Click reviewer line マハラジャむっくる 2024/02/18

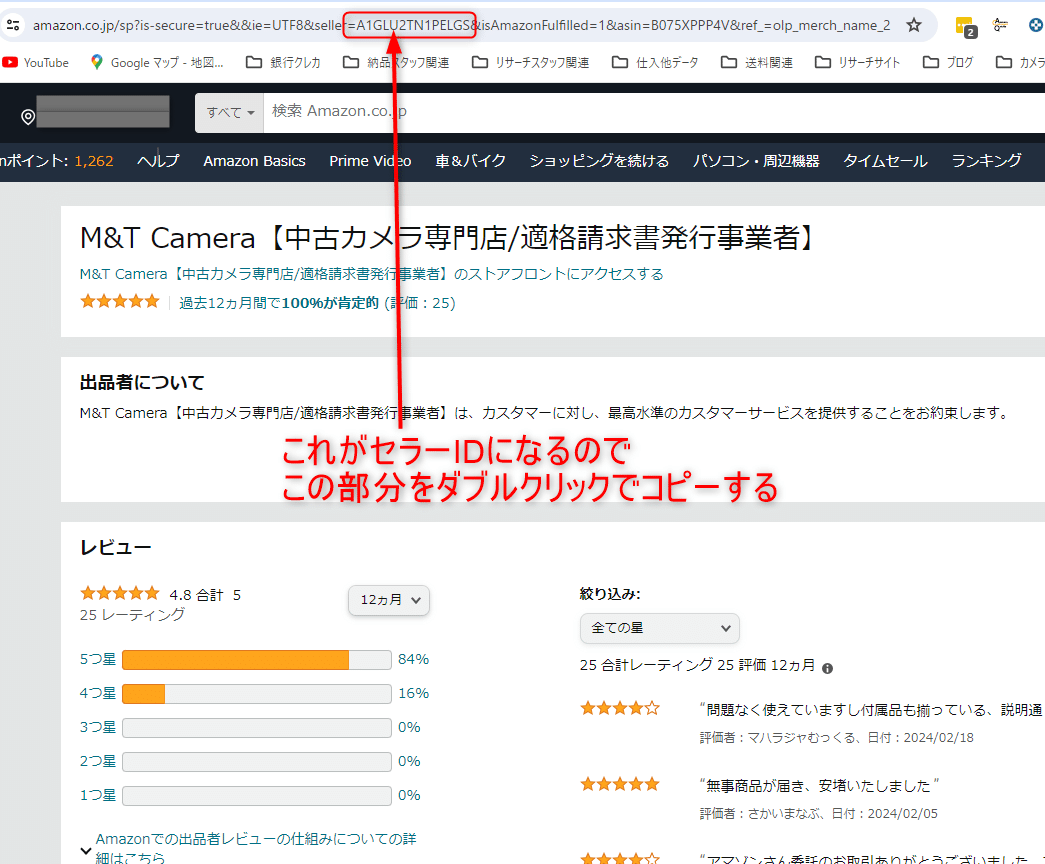coord(836,738)
